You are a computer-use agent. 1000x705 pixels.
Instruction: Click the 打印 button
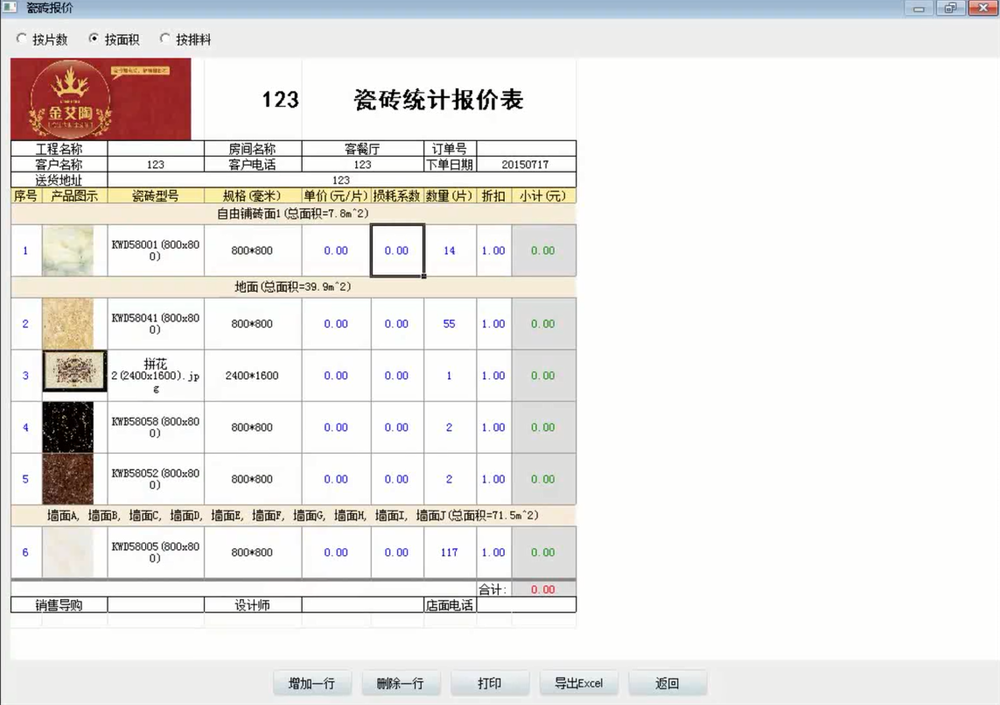(490, 682)
